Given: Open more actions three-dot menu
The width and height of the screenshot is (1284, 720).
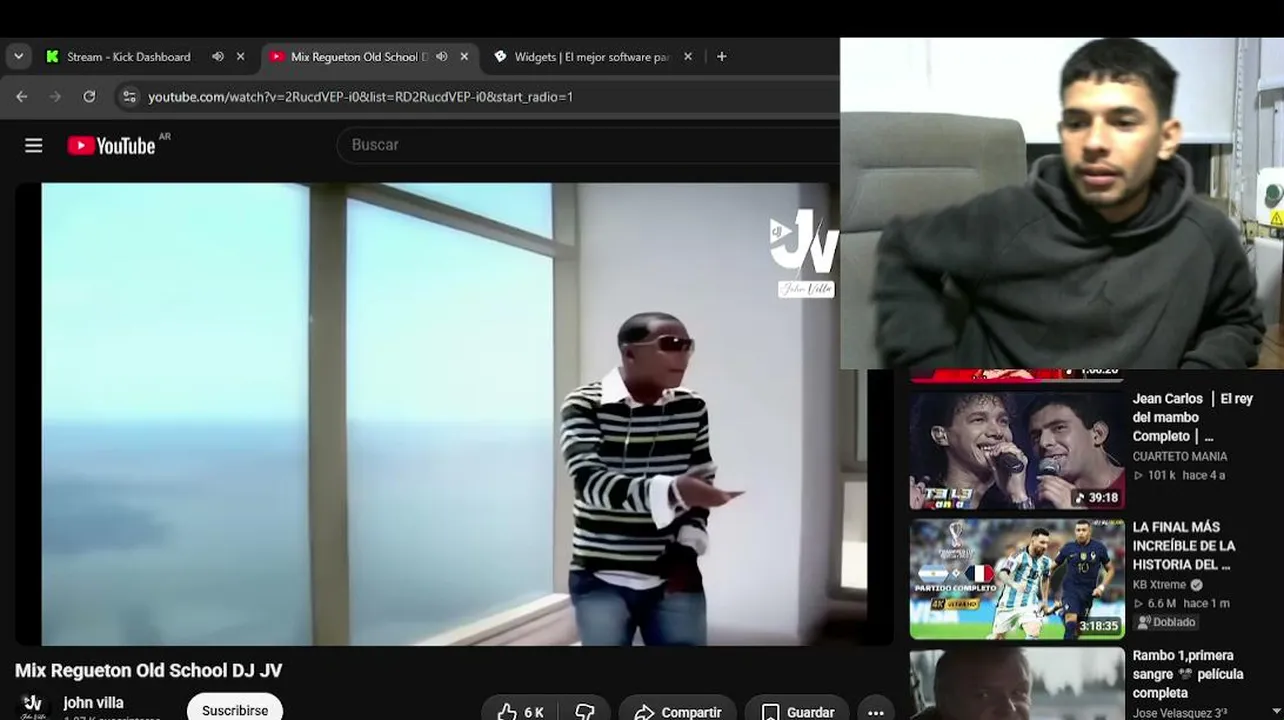Looking at the screenshot, I should [876, 711].
